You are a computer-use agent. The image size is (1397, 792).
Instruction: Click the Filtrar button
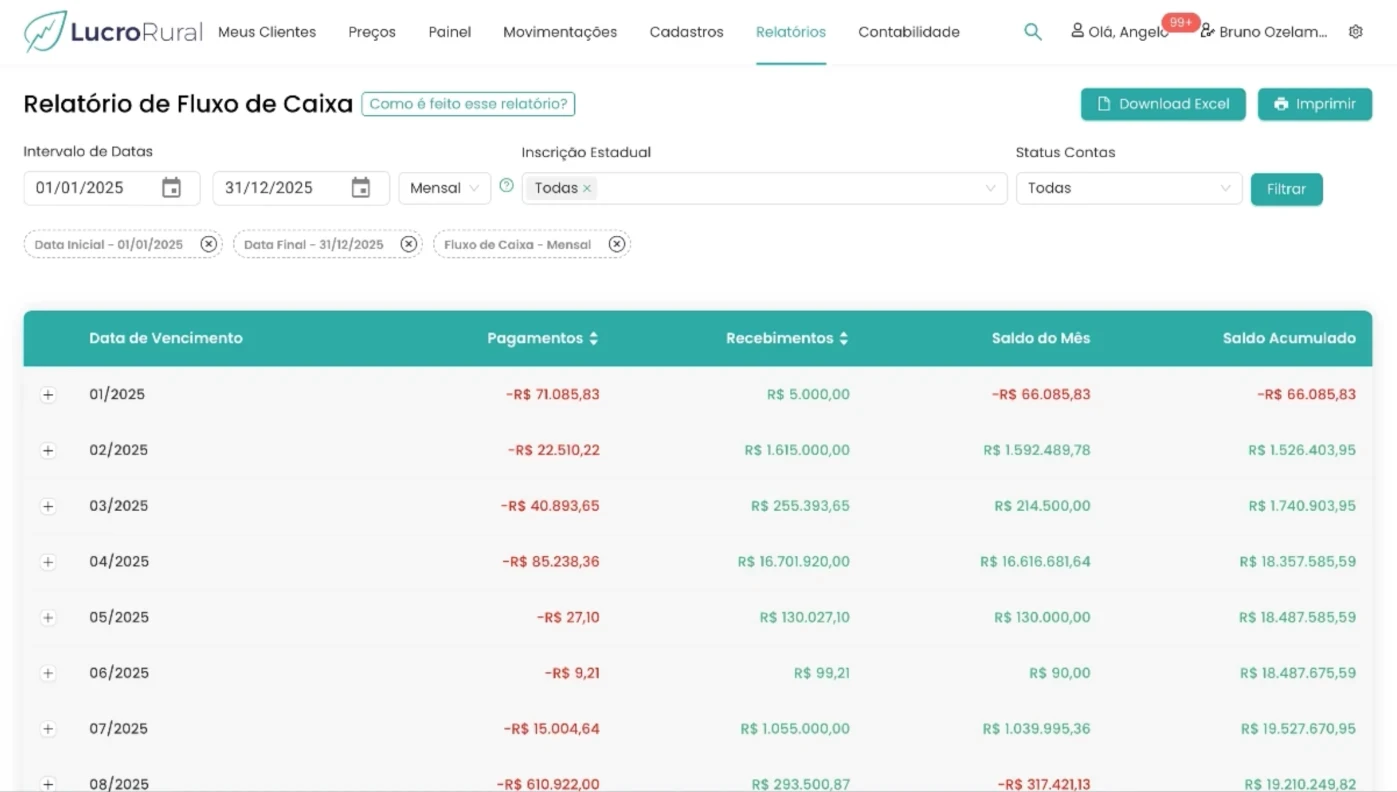pos(1287,189)
